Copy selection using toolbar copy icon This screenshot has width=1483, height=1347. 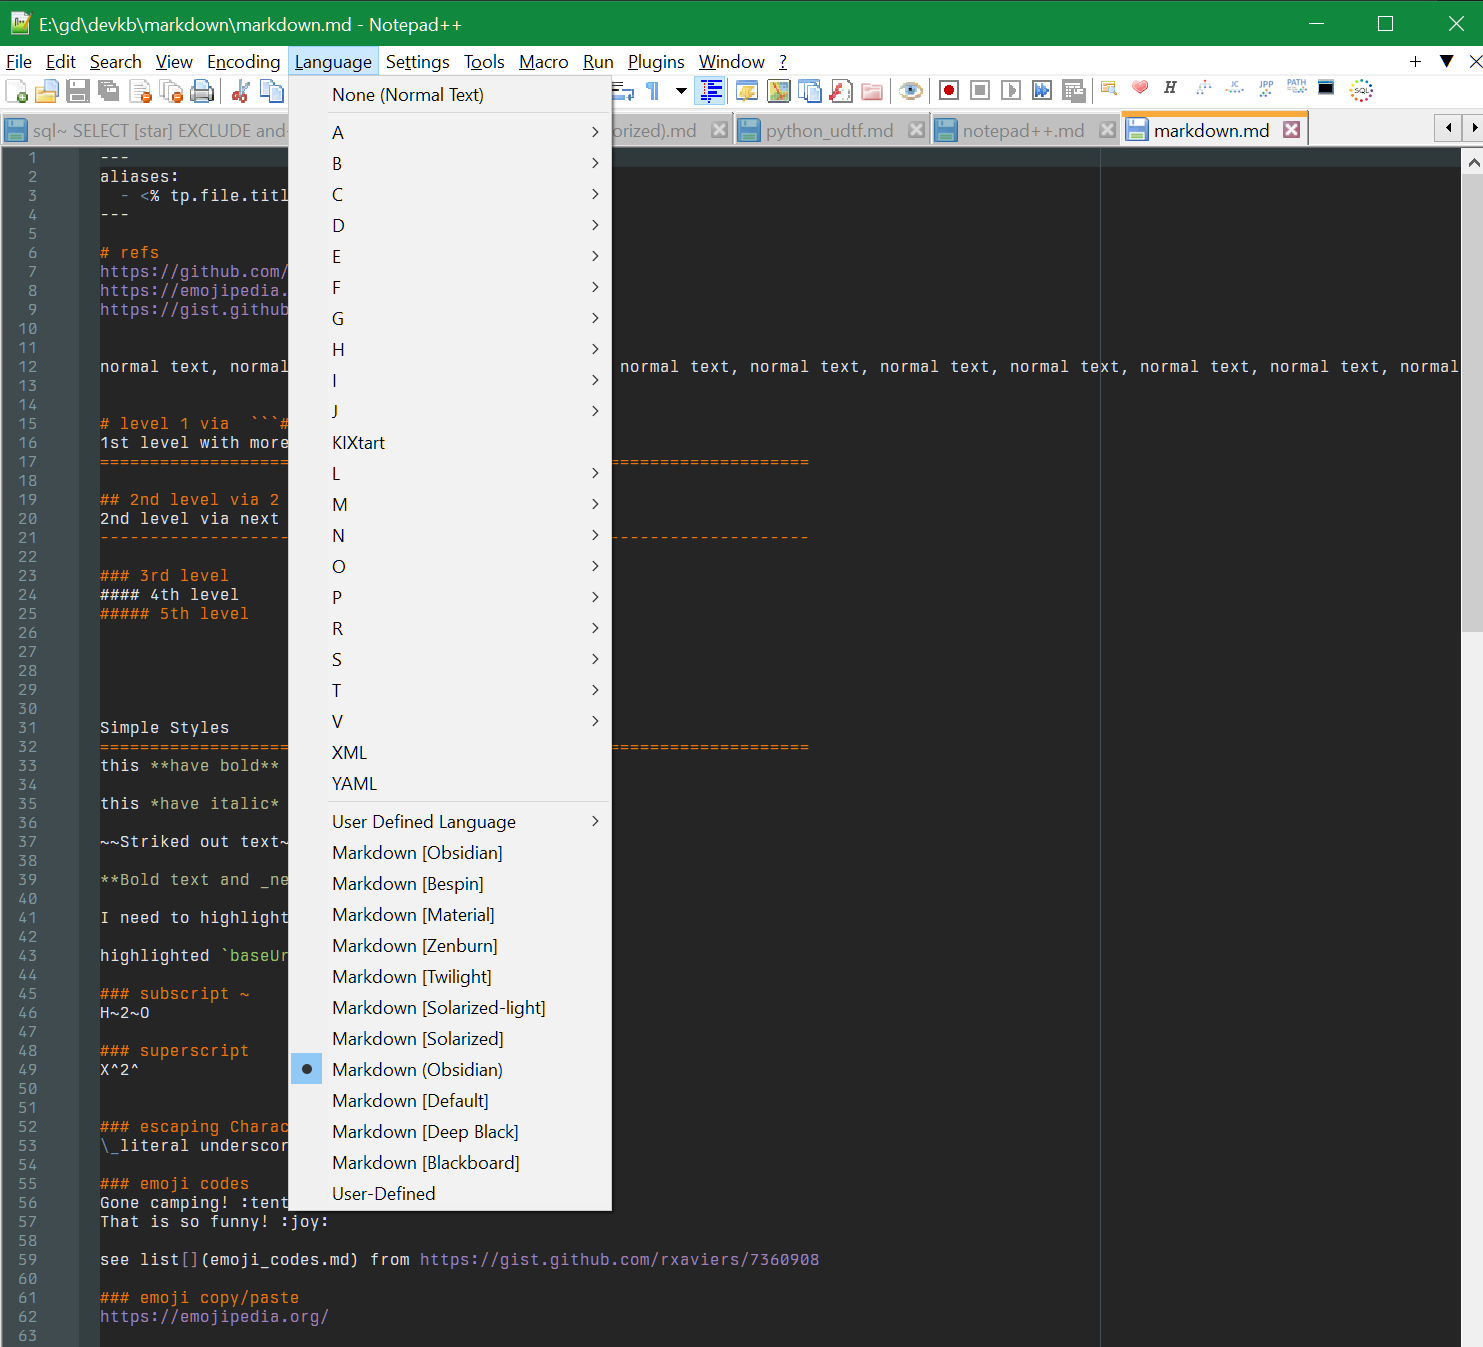(x=271, y=91)
